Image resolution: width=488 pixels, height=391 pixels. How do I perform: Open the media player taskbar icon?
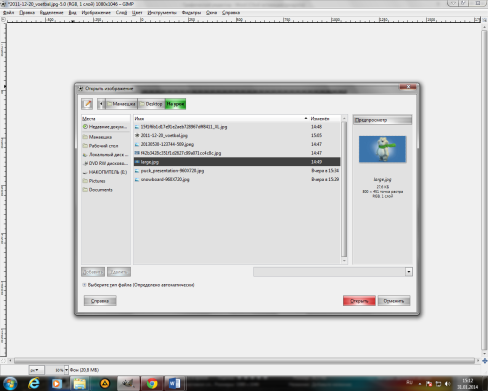[57, 383]
